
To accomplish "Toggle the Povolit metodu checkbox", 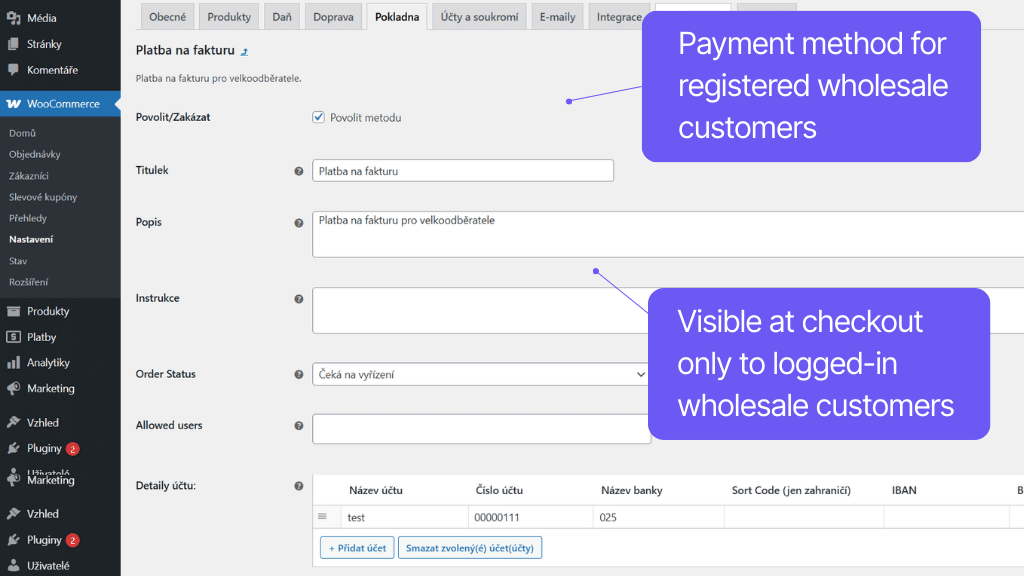I will (x=318, y=117).
